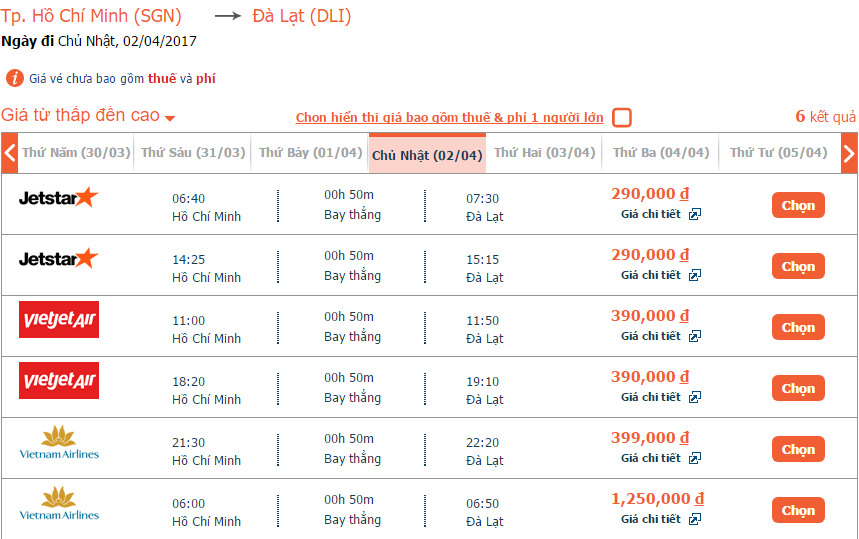Click the VietJet Air logo for 18:20 flight
The width and height of the screenshot is (859, 539).
tap(59, 380)
